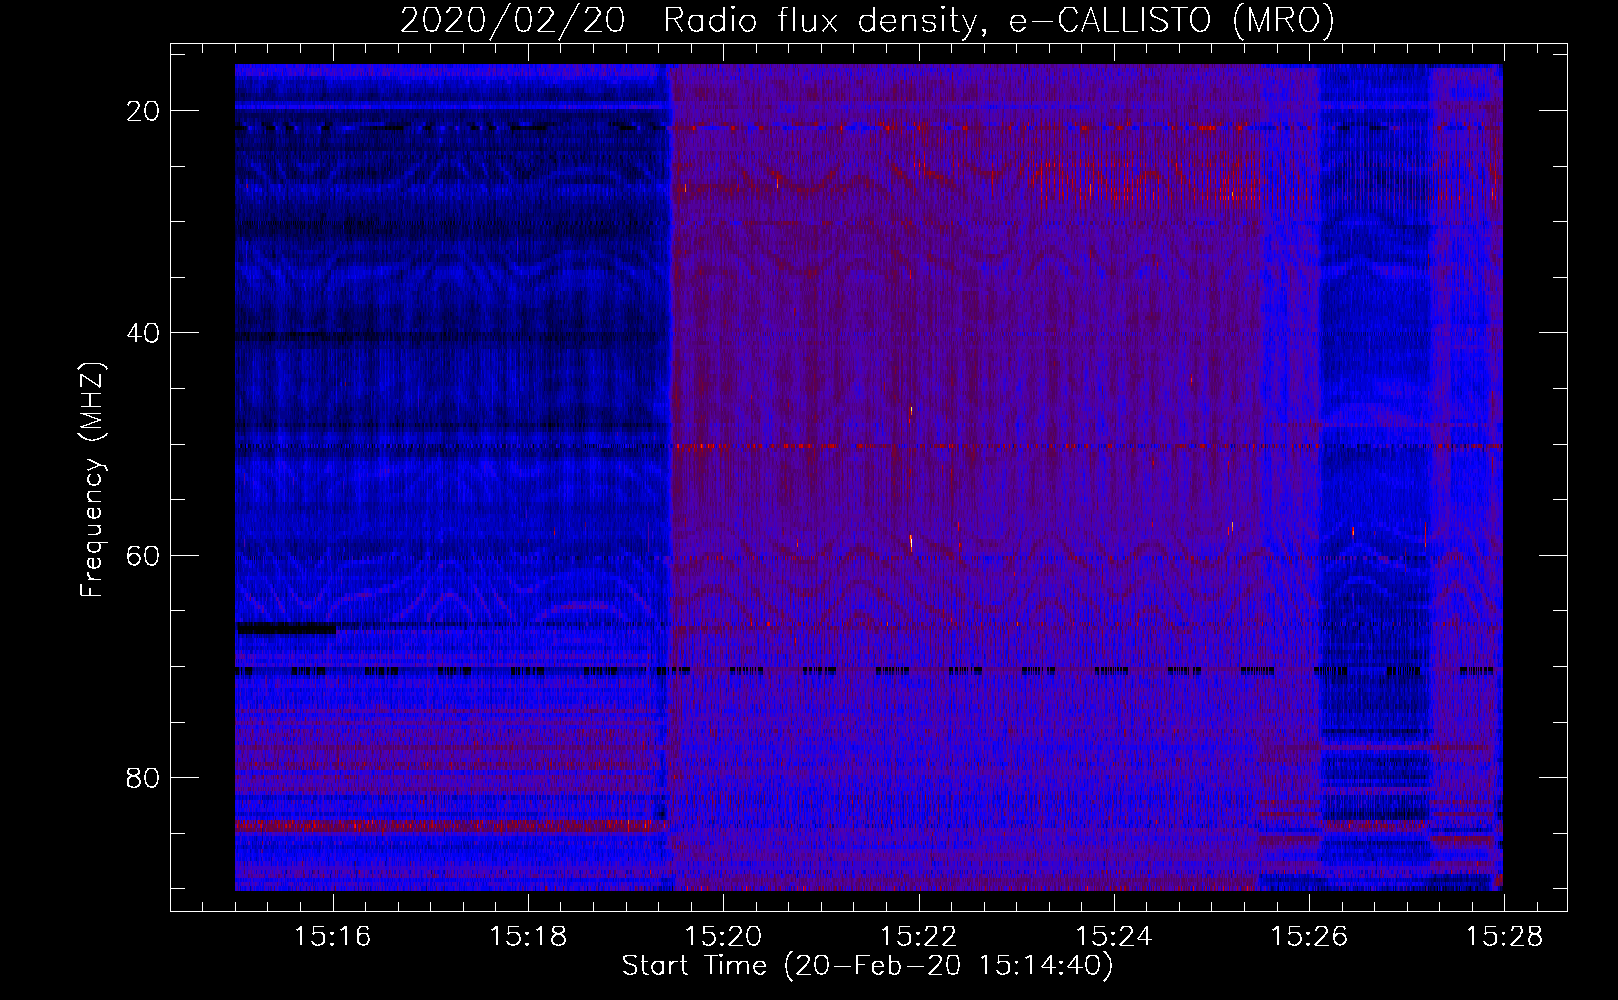Screen dimensions: 1618x1000
Task: Click the frequency tick label "60"
Action: [x=144, y=555]
